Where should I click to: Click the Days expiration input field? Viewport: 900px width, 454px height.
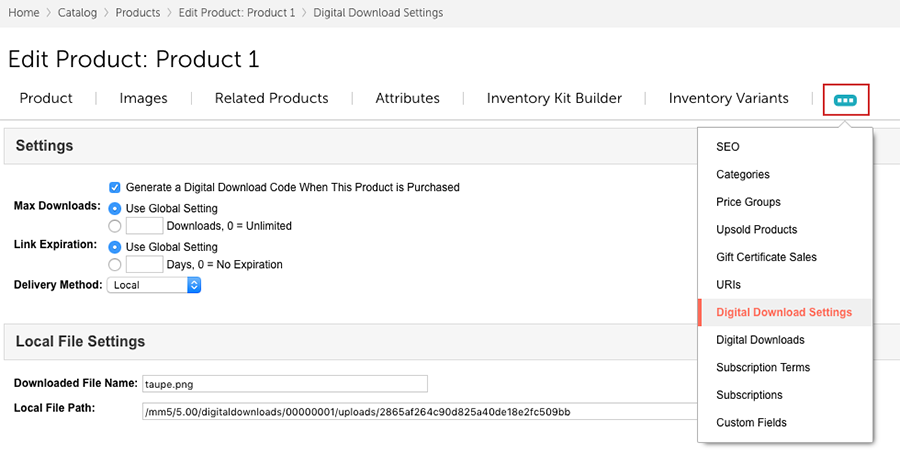pyautogui.click(x=145, y=264)
